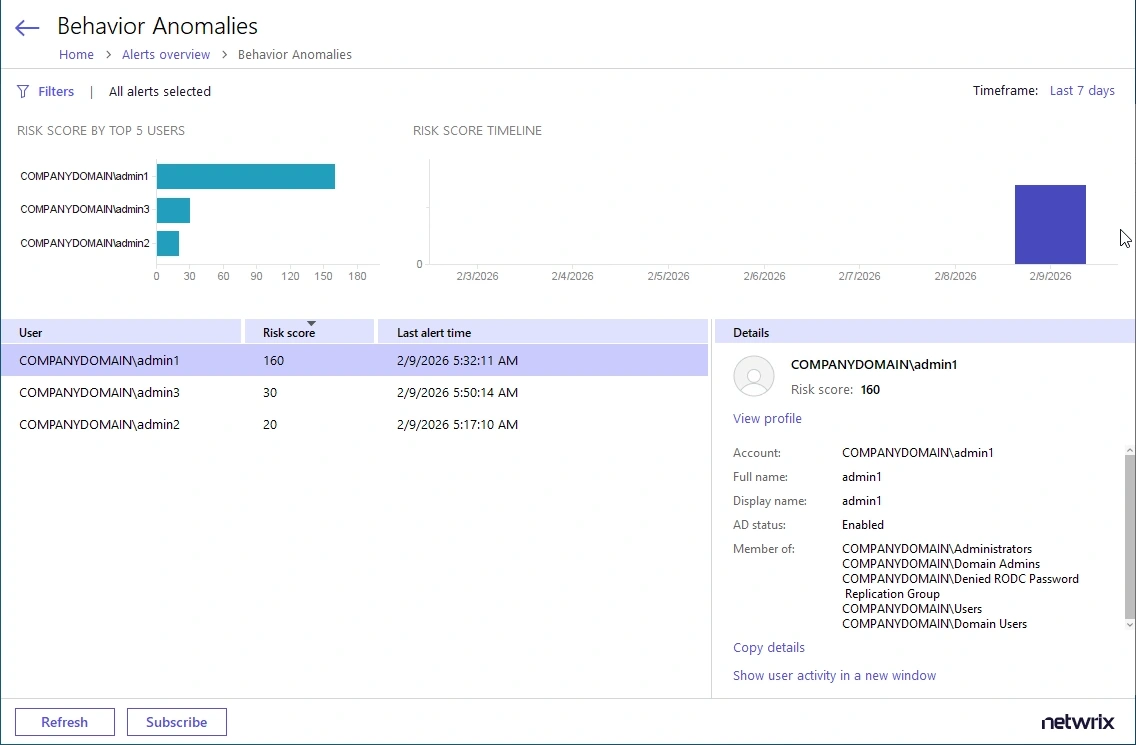Click the admin1 bar in top users chart

[x=245, y=177]
